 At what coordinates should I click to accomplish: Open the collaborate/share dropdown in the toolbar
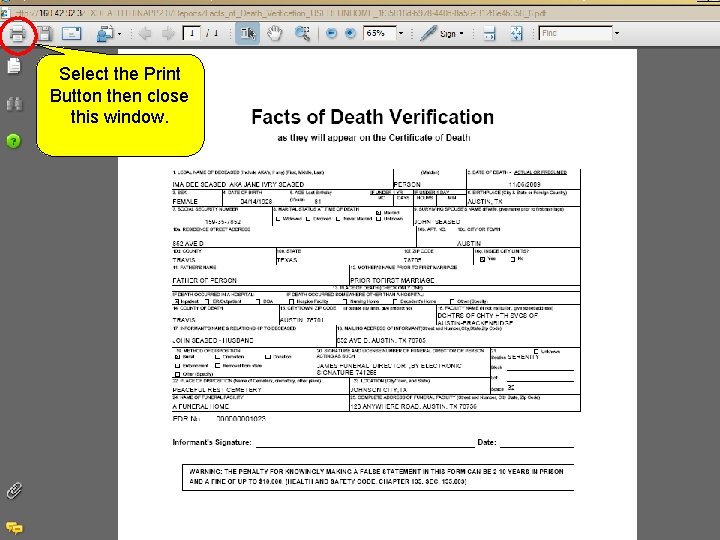(108, 34)
